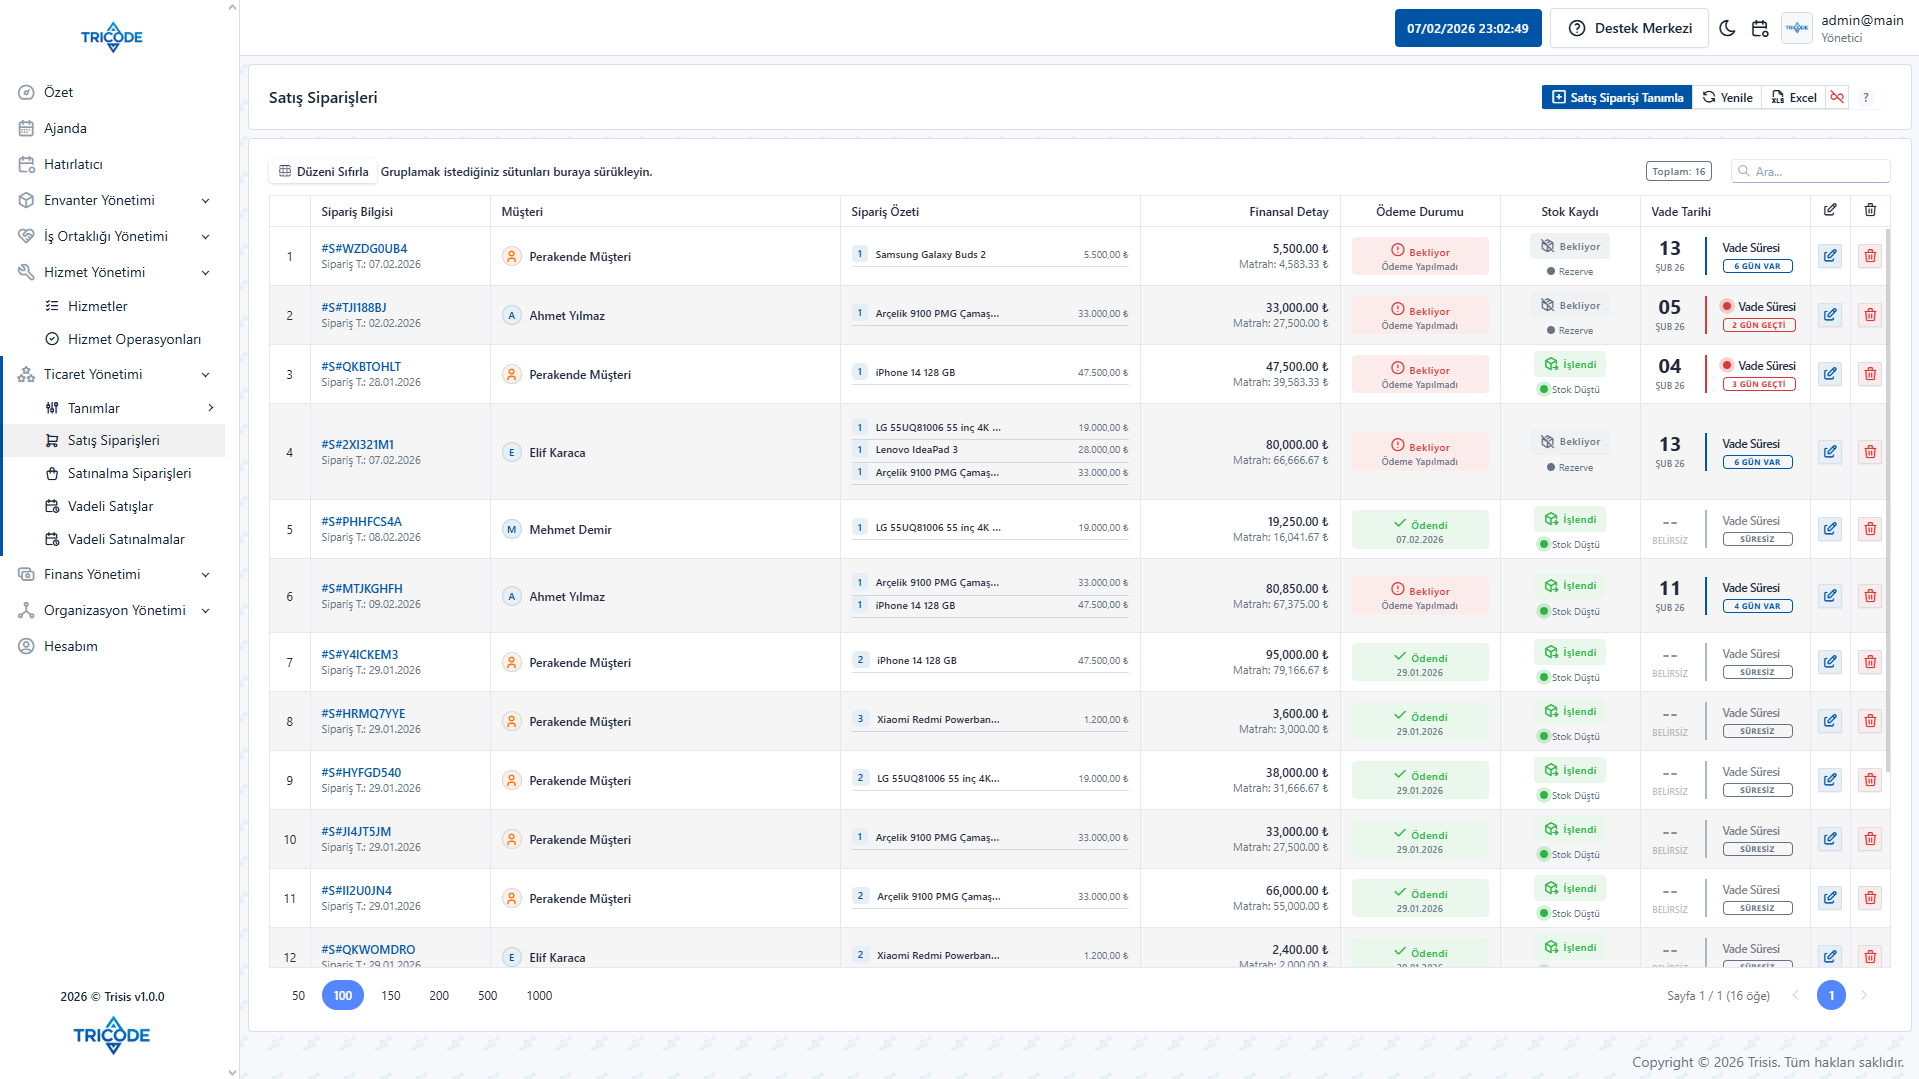Viewport: 1919px width, 1079px height.
Task: Open the calendar icon in the top bar
Action: [1760, 28]
